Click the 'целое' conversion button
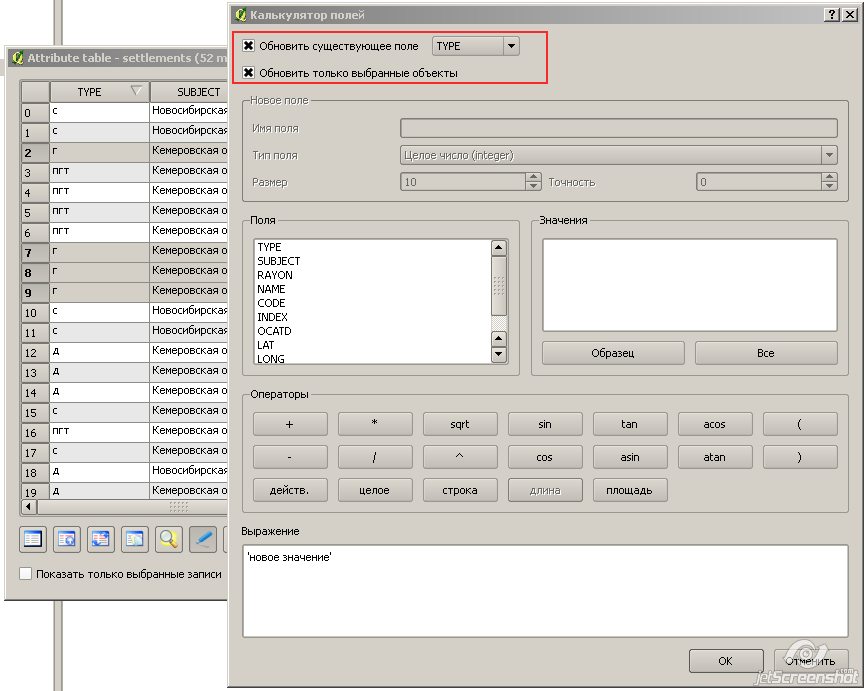The image size is (864, 691). [375, 490]
